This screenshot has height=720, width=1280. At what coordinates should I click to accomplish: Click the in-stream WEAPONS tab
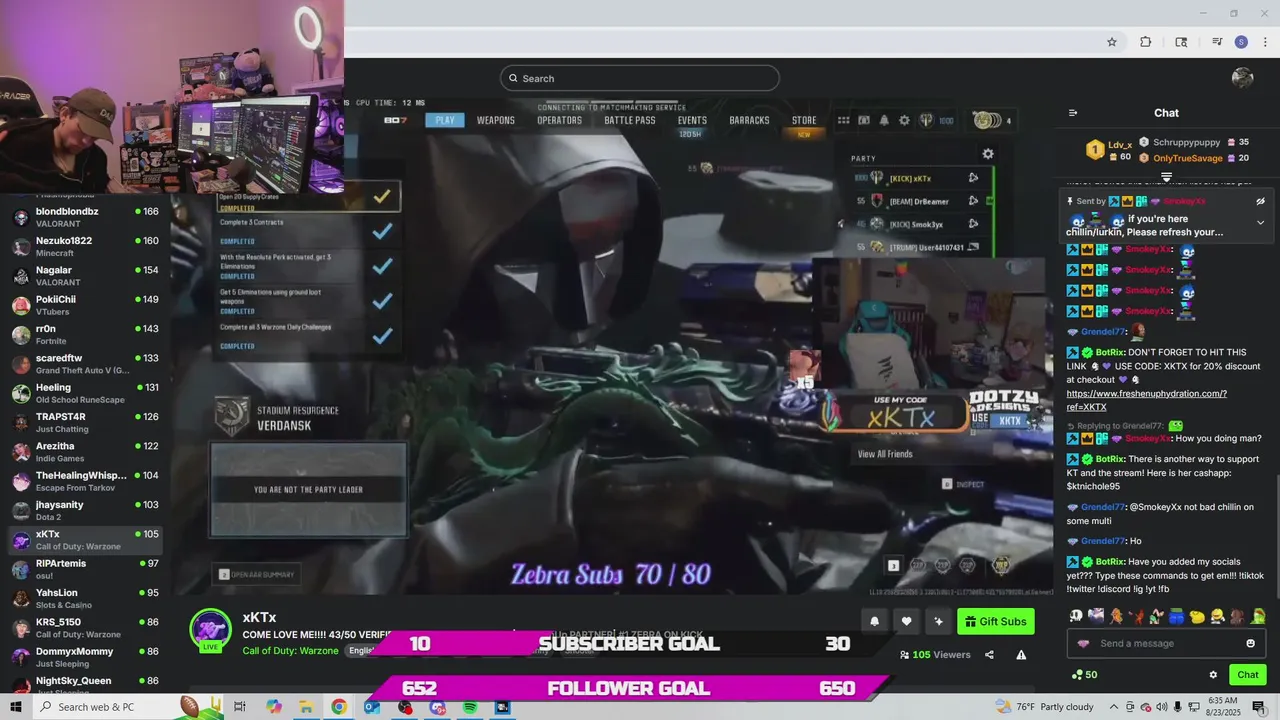pos(495,120)
